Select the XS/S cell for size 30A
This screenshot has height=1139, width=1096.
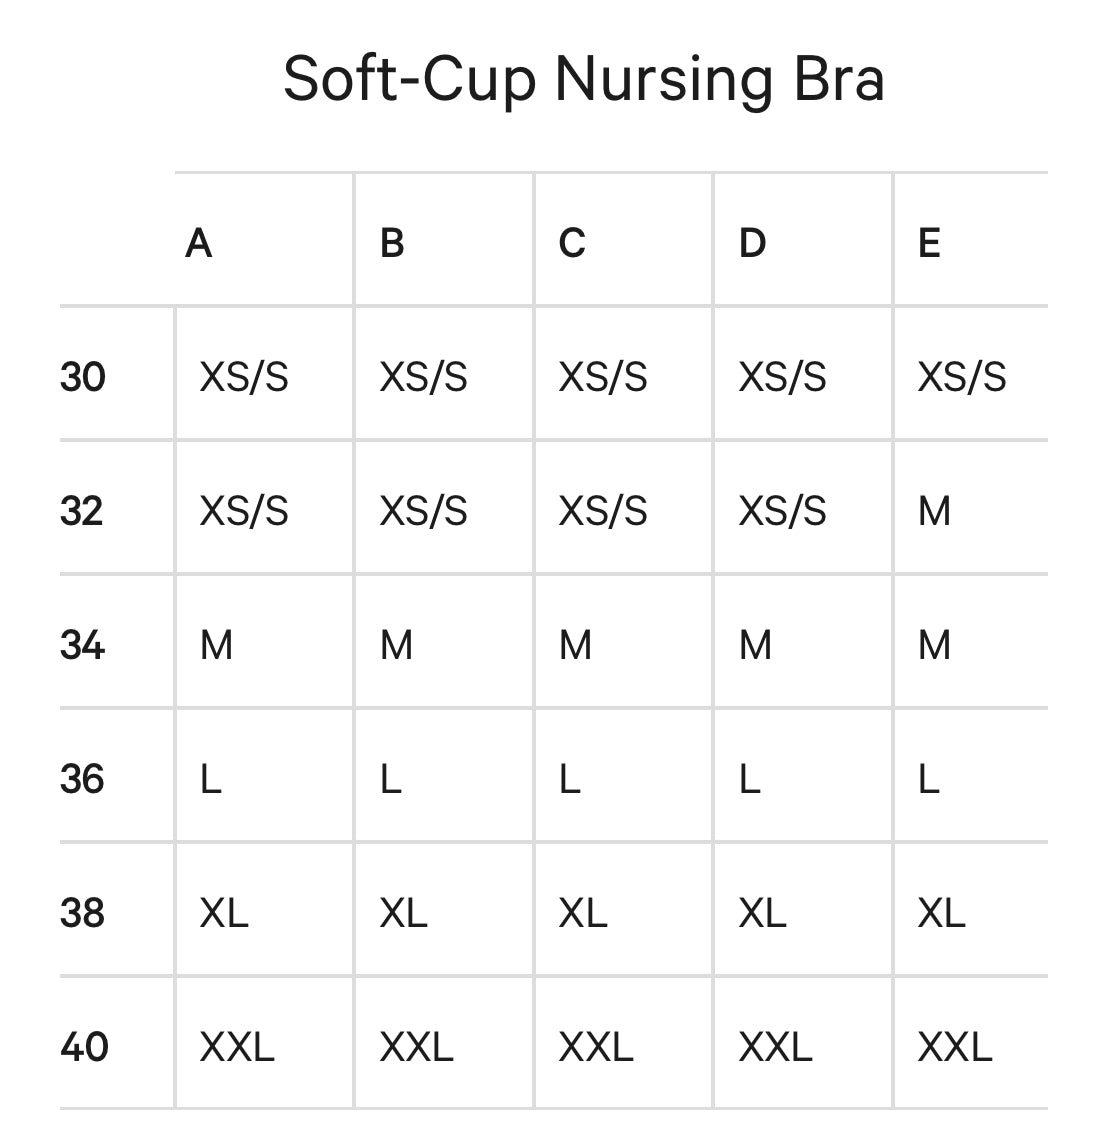[x=244, y=377]
